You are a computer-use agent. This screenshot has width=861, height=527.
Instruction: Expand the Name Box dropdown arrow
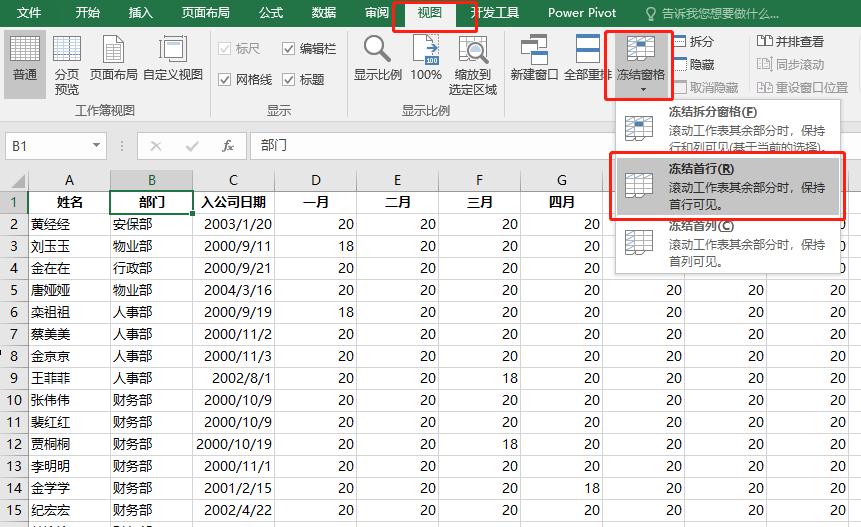click(96, 145)
